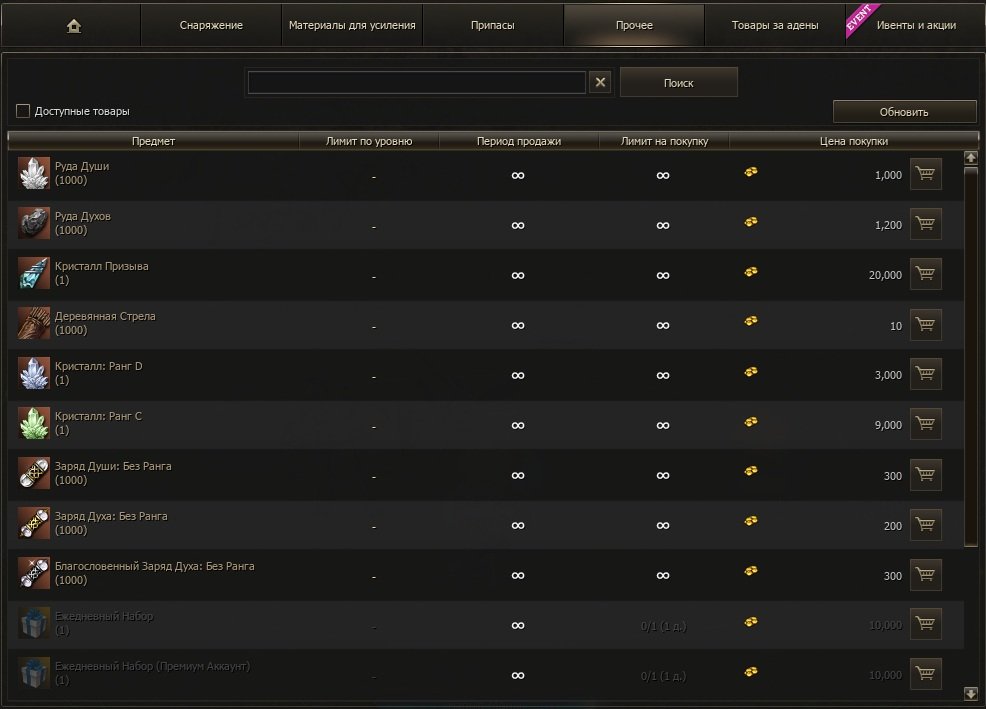Clear the search field with X
This screenshot has width=986, height=709.
(x=601, y=82)
